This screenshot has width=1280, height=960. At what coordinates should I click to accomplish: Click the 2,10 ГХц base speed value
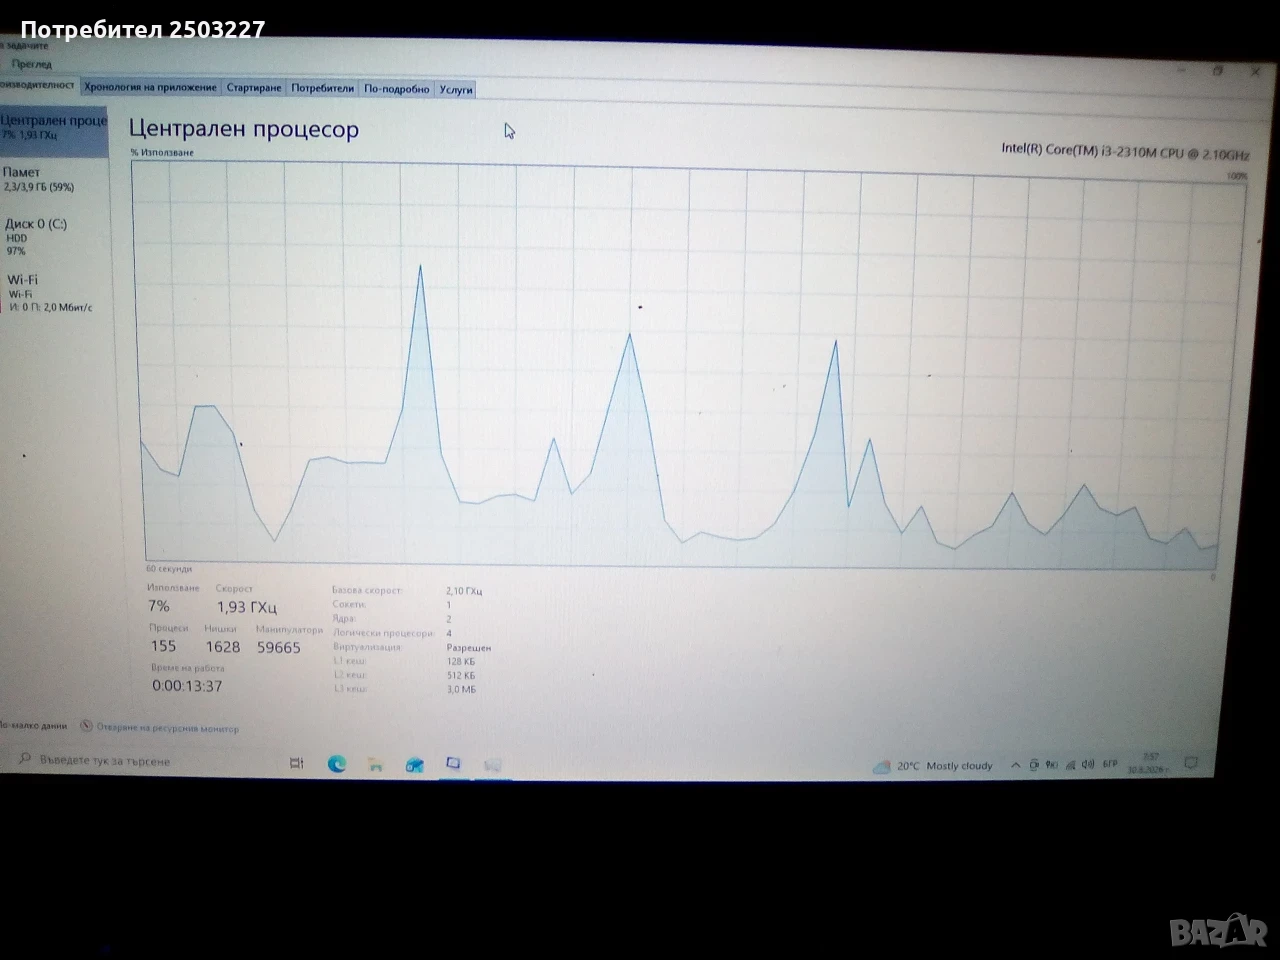464,591
